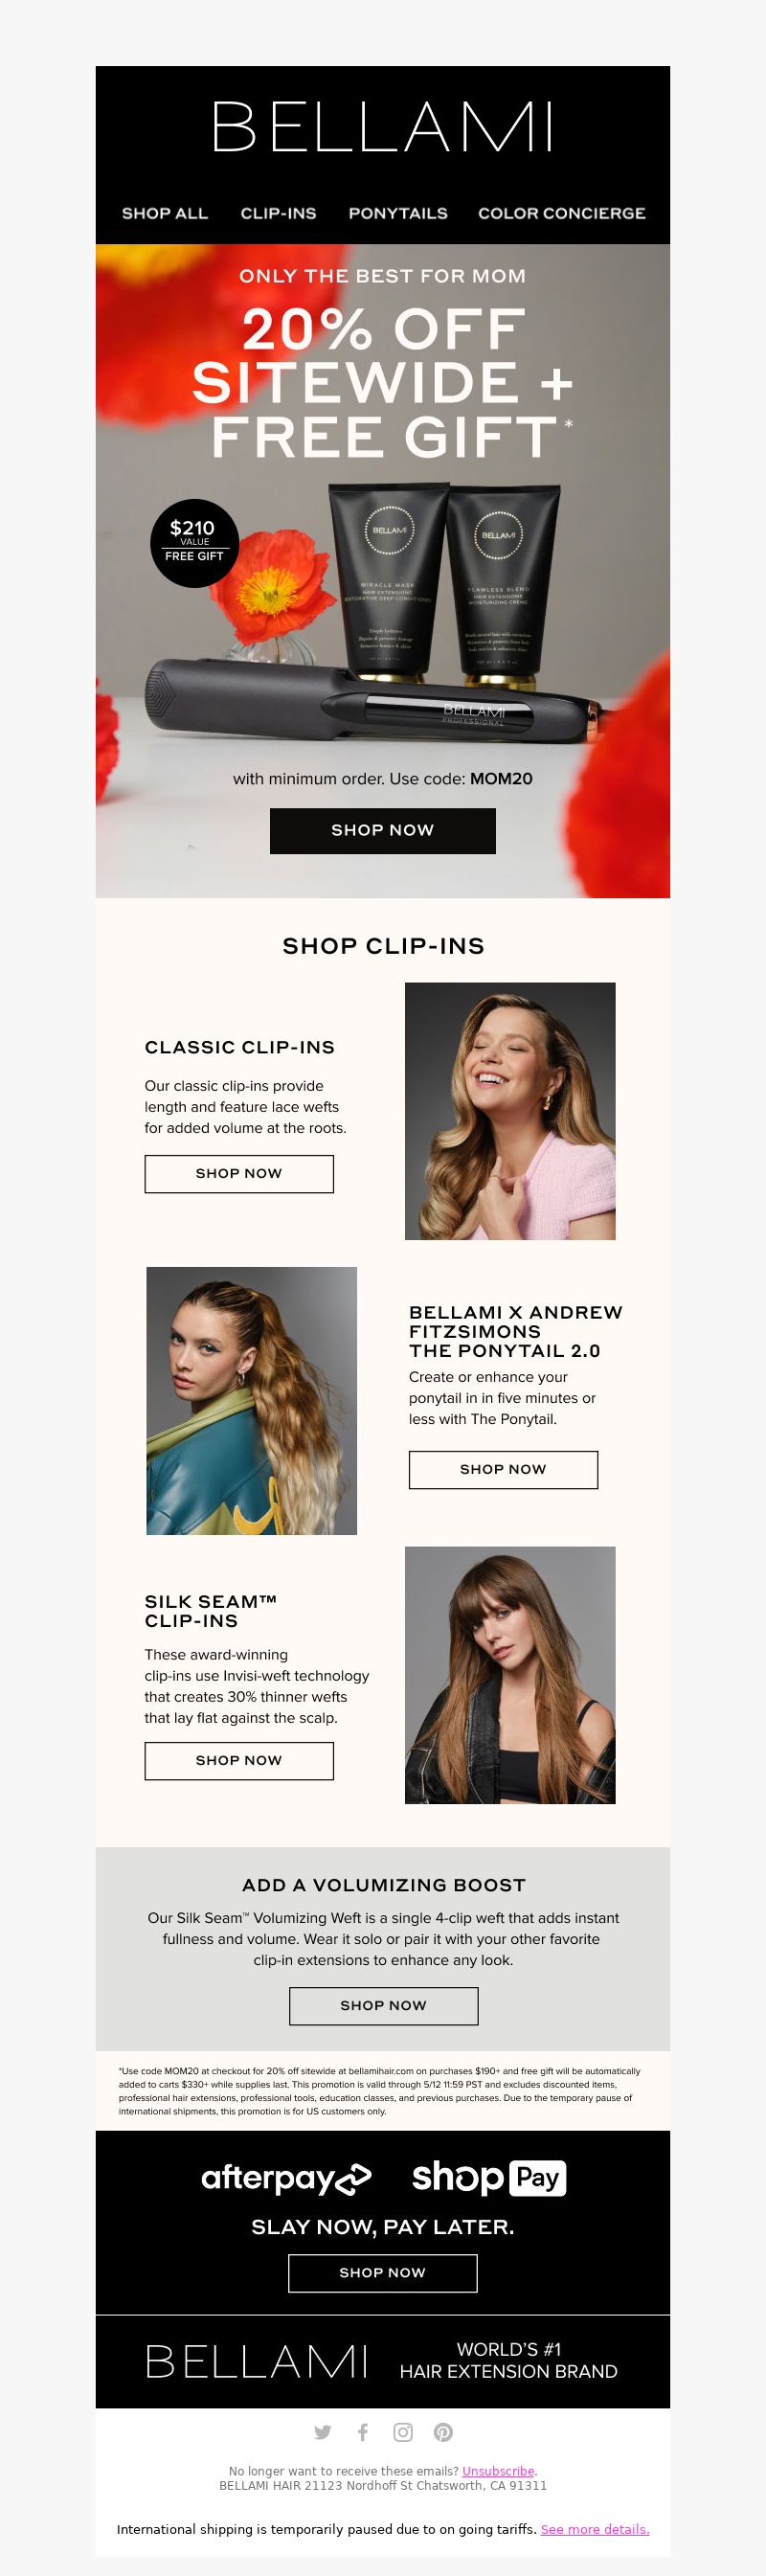The image size is (766, 2576).
Task: Click the Classic Clip-Ins model photo
Action: [x=510, y=1111]
